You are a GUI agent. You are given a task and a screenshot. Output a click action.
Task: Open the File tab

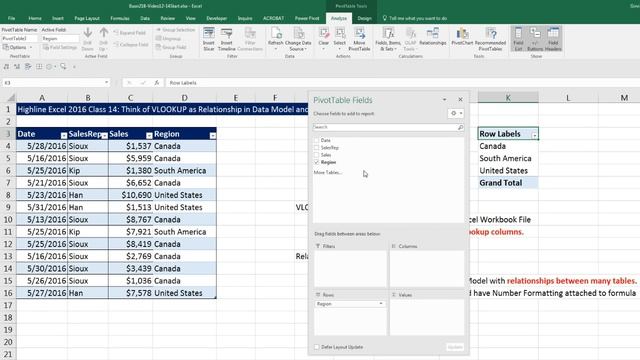[x=11, y=18]
